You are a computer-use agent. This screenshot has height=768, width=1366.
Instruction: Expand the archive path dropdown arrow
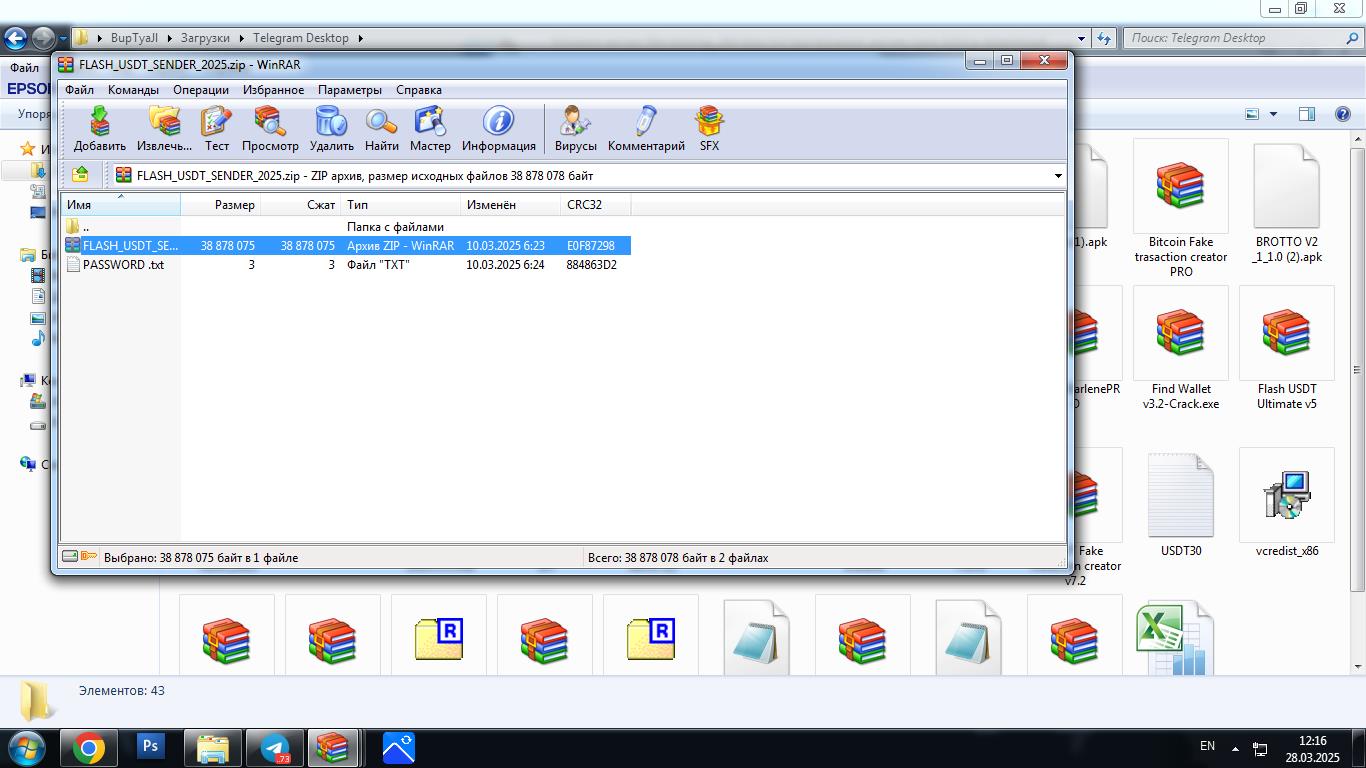(x=1057, y=175)
